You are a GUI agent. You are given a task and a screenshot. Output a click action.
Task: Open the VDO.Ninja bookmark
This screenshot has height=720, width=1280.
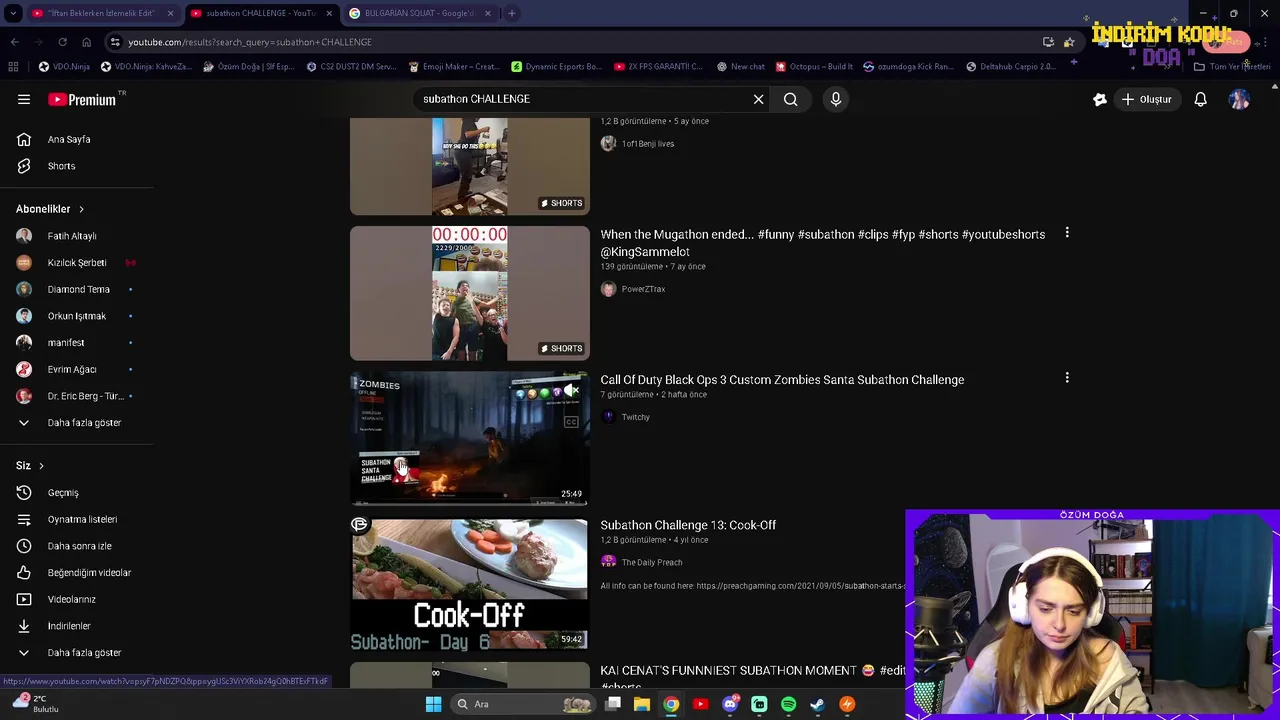coord(64,67)
